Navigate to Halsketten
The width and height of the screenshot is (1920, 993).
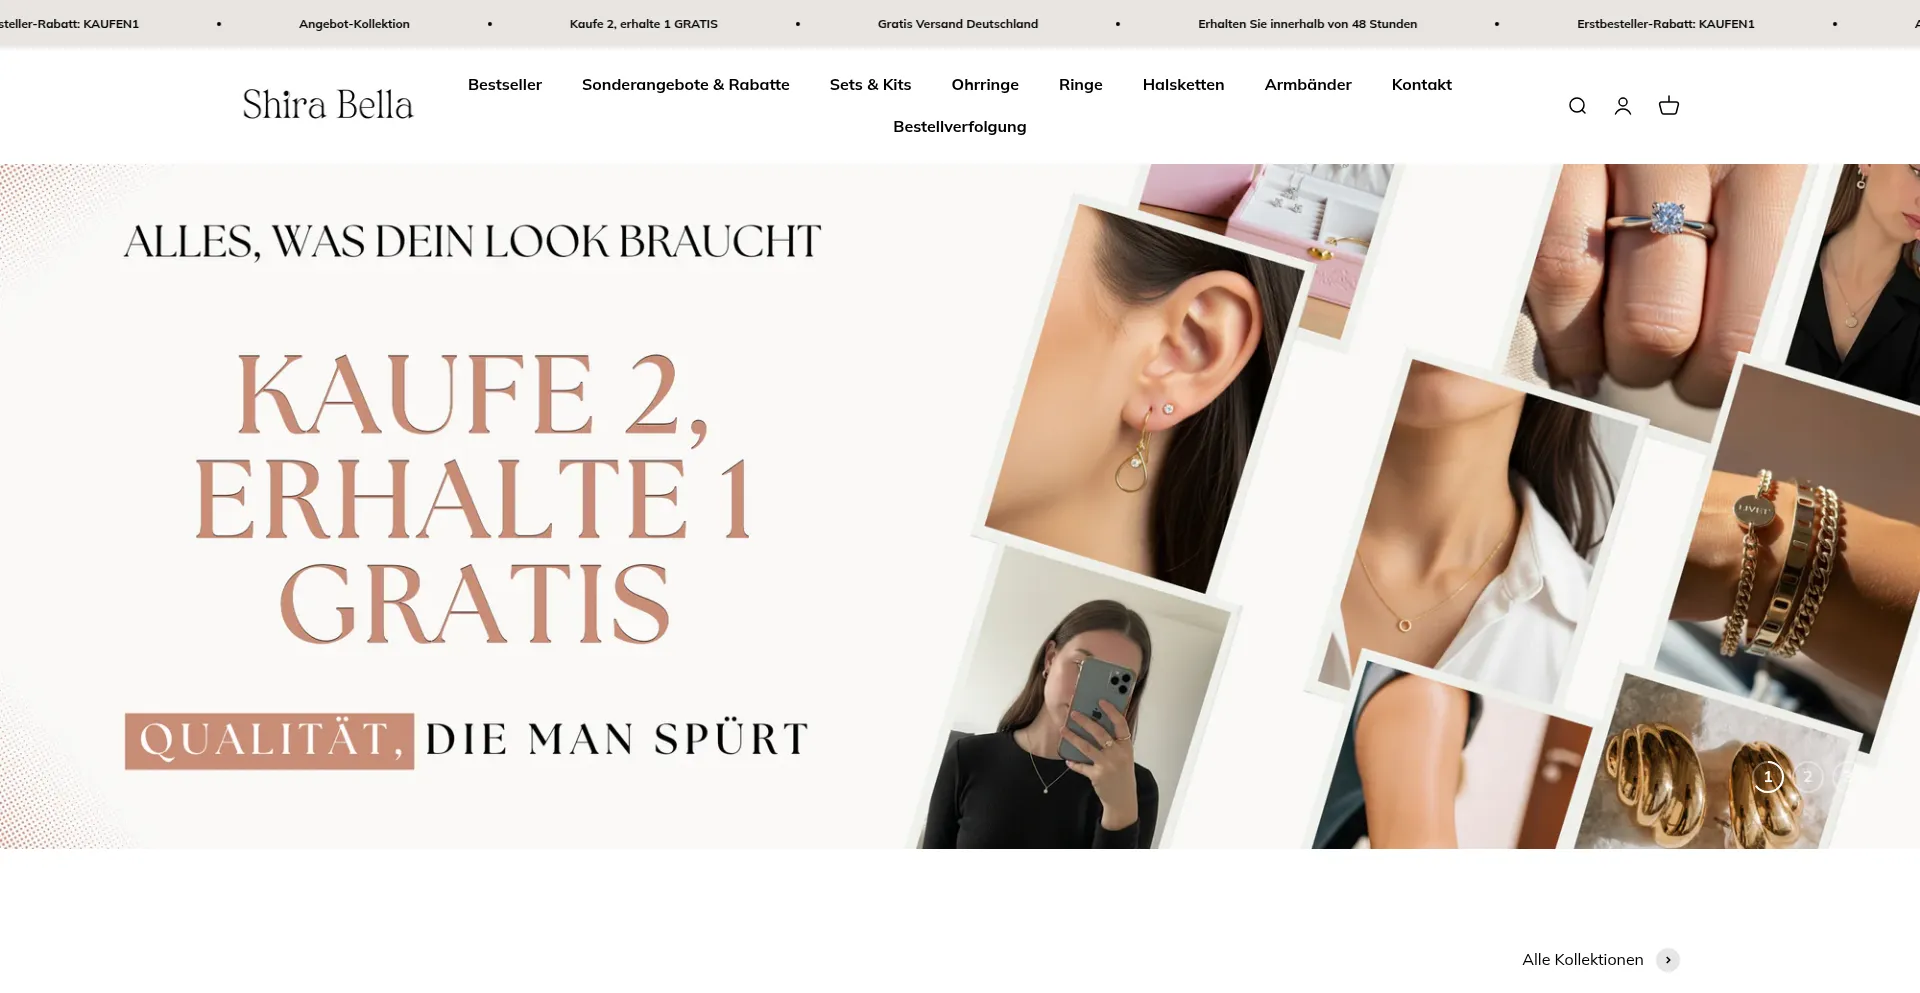(x=1184, y=85)
